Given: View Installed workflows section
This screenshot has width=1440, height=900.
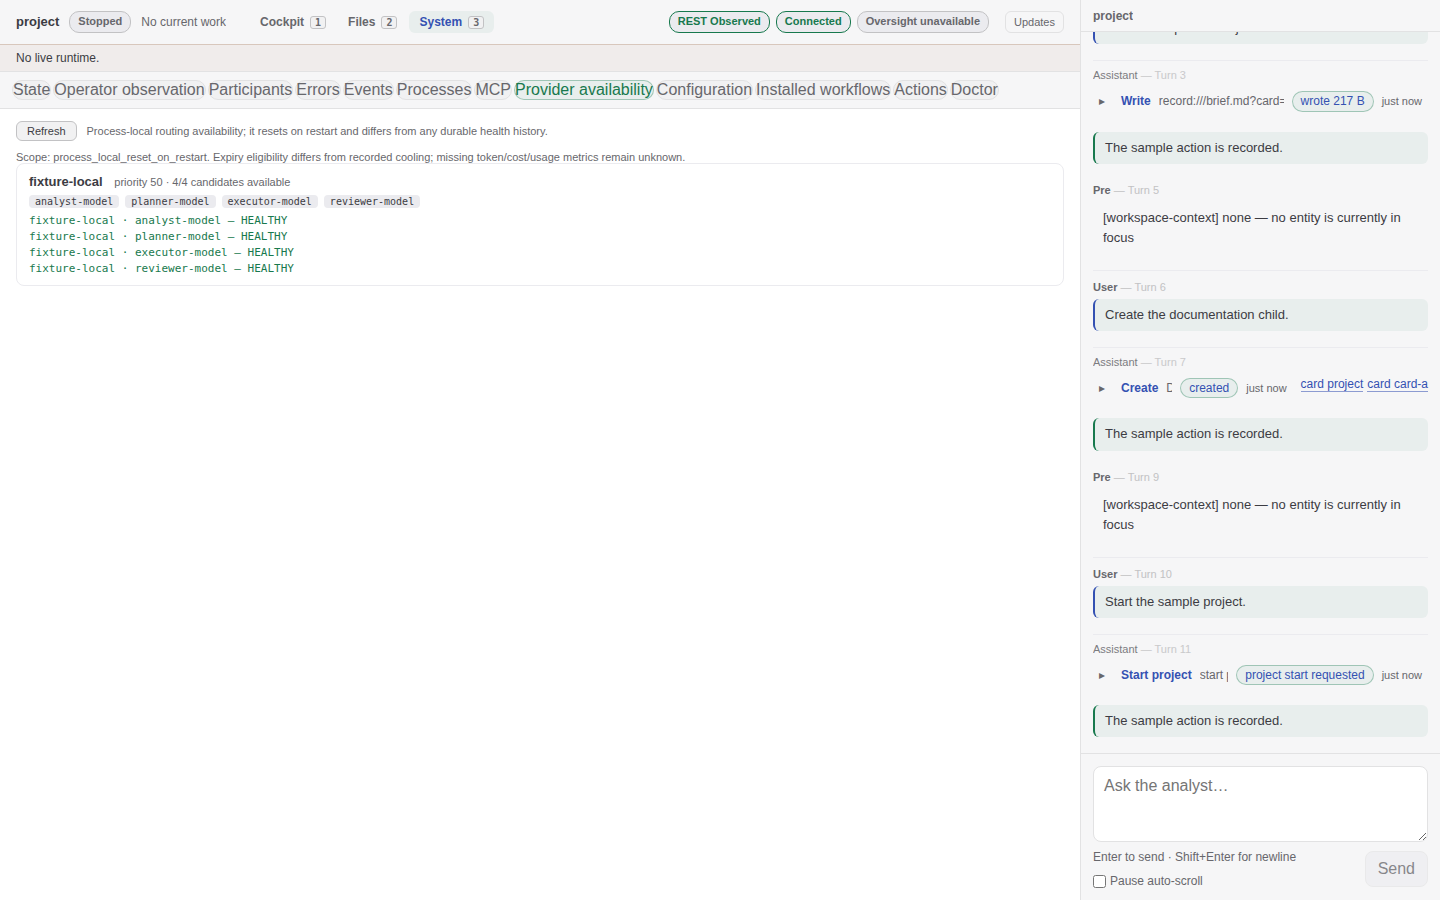Looking at the screenshot, I should click(x=823, y=90).
